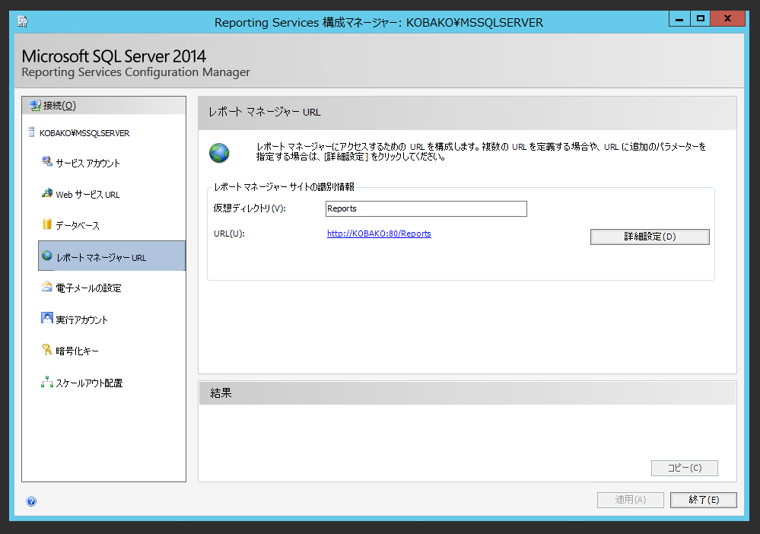Click the connect icon beside 接続(O)
The height and width of the screenshot is (534, 760).
pyautogui.click(x=35, y=105)
